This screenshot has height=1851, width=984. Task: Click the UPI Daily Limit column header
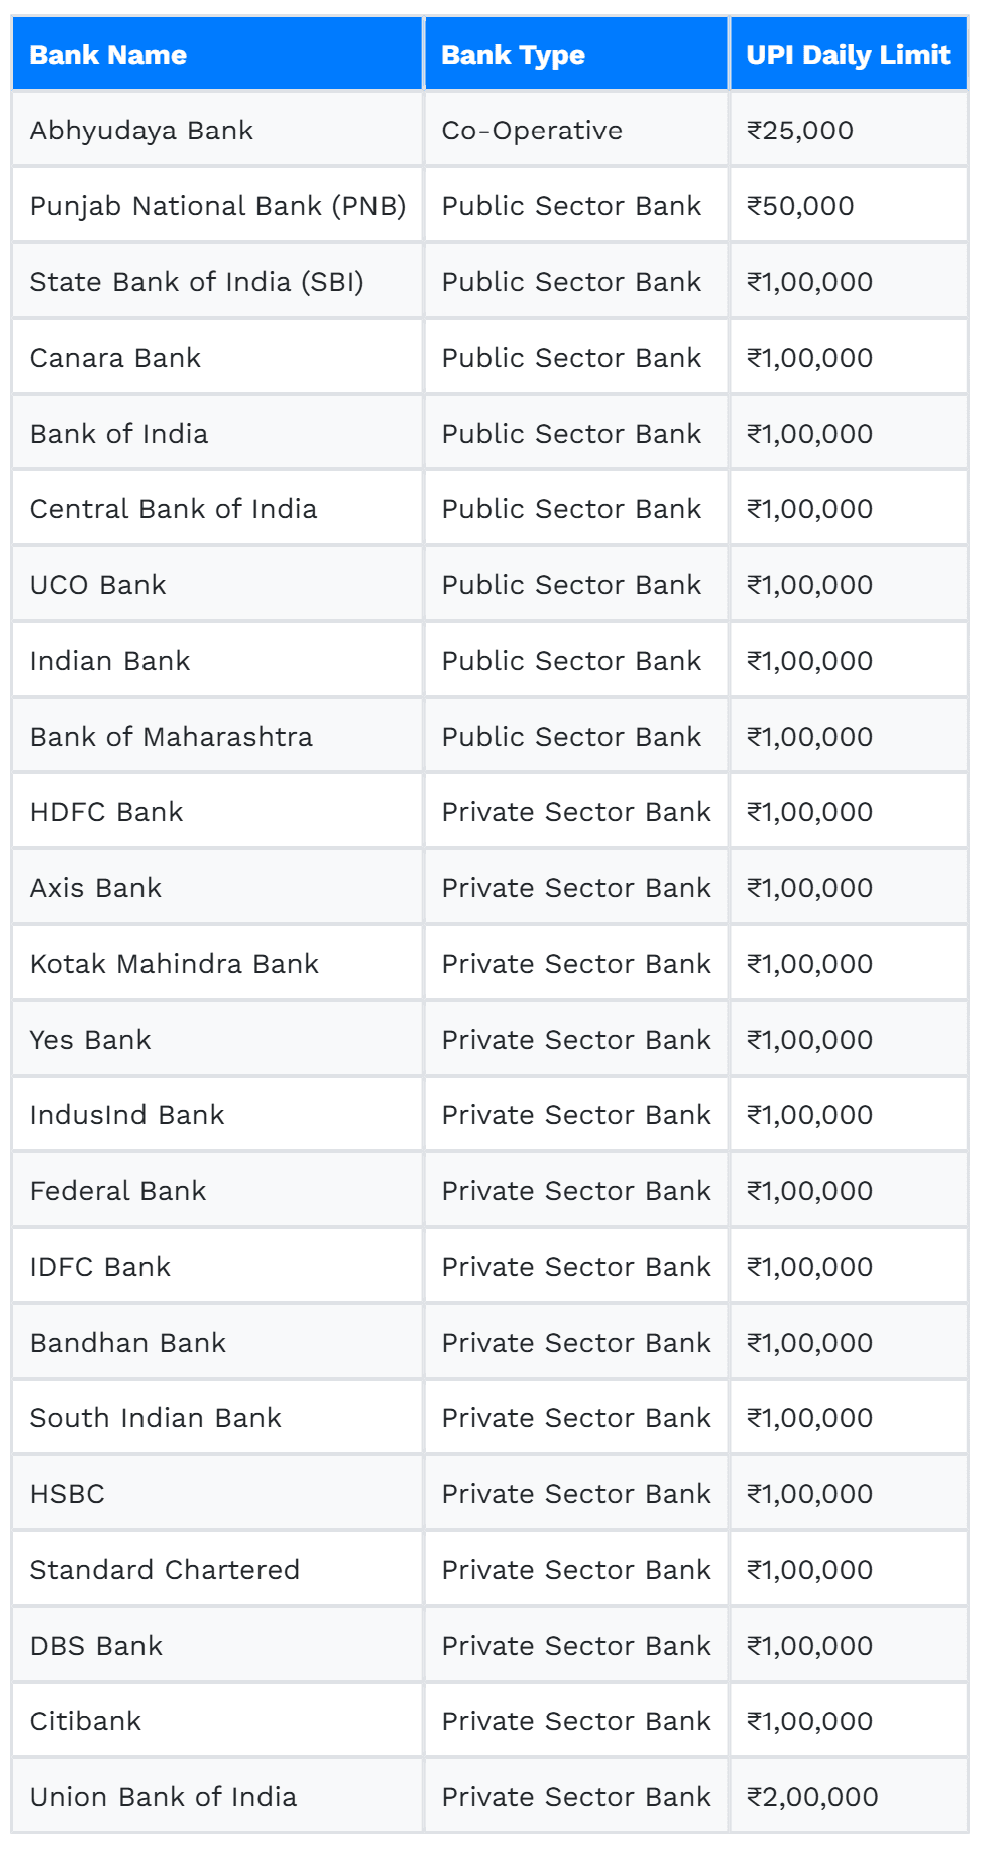(x=849, y=54)
